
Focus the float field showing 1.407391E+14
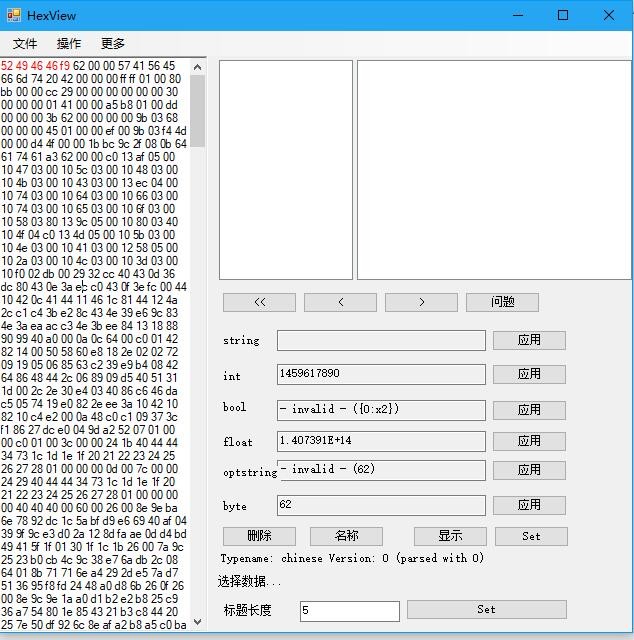[x=381, y=441]
